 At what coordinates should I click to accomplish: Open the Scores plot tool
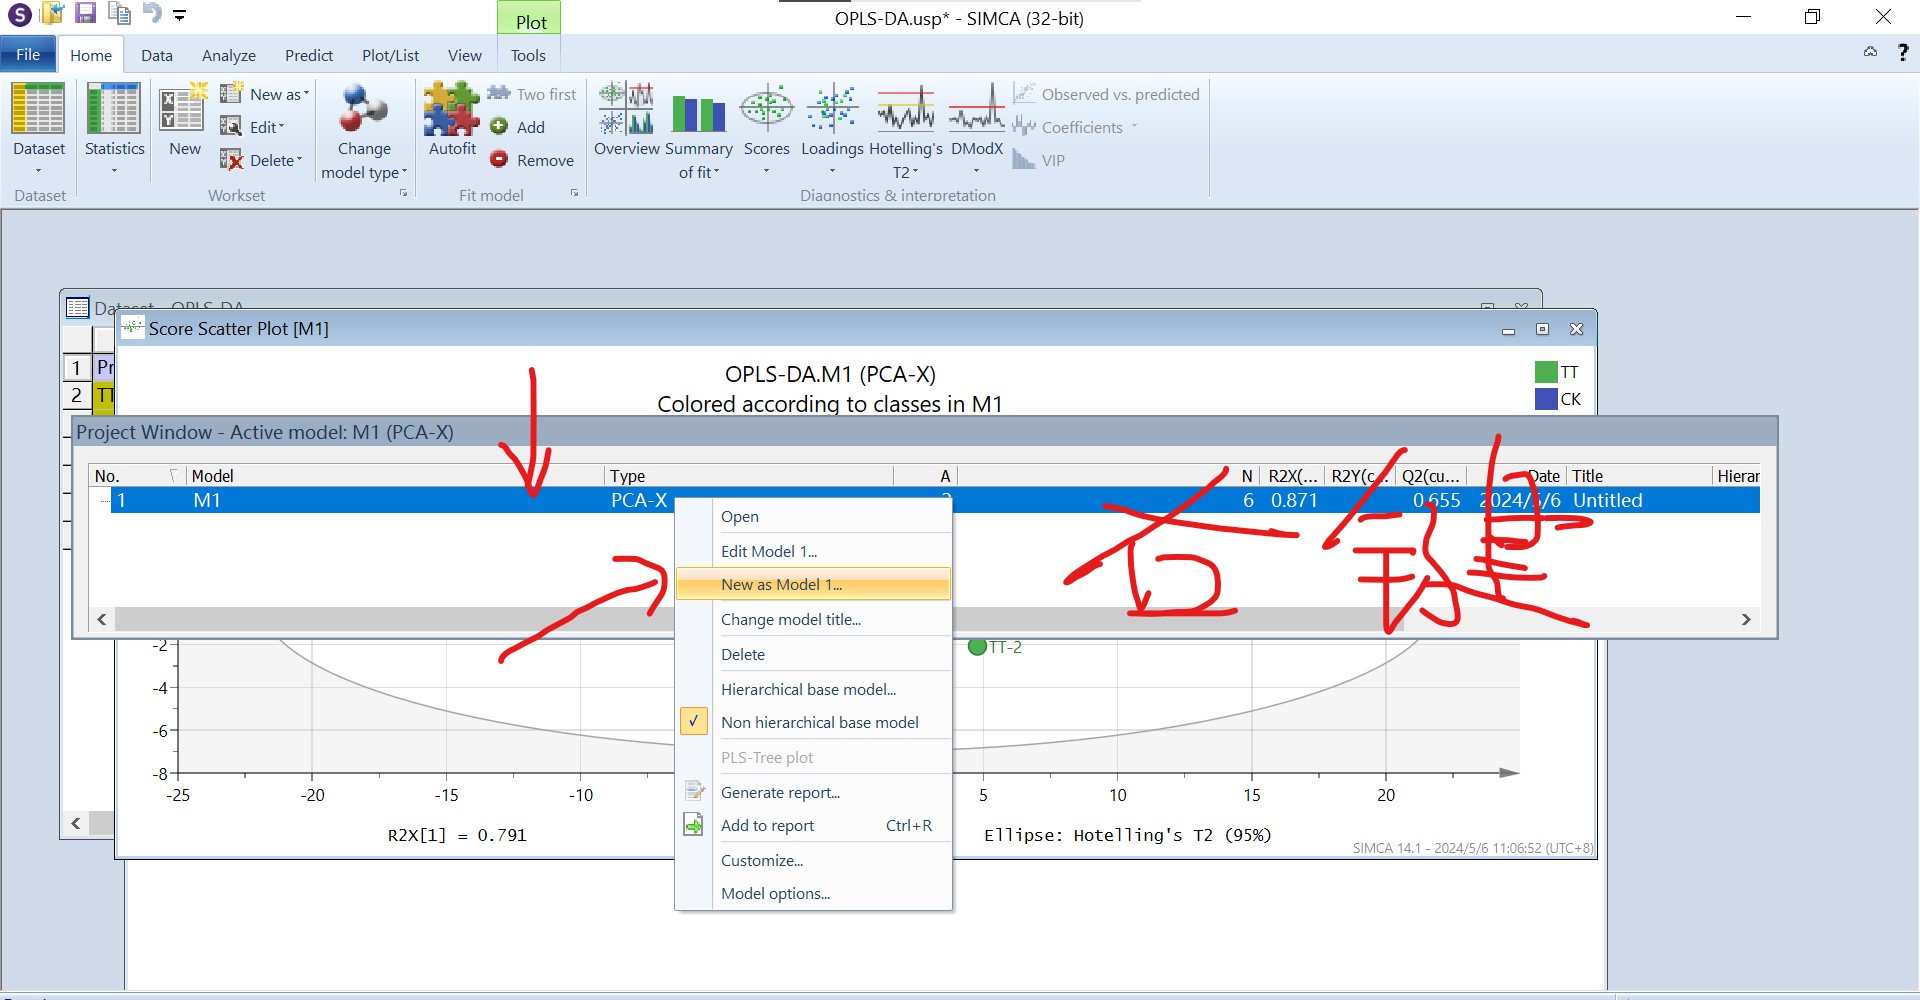[x=766, y=110]
